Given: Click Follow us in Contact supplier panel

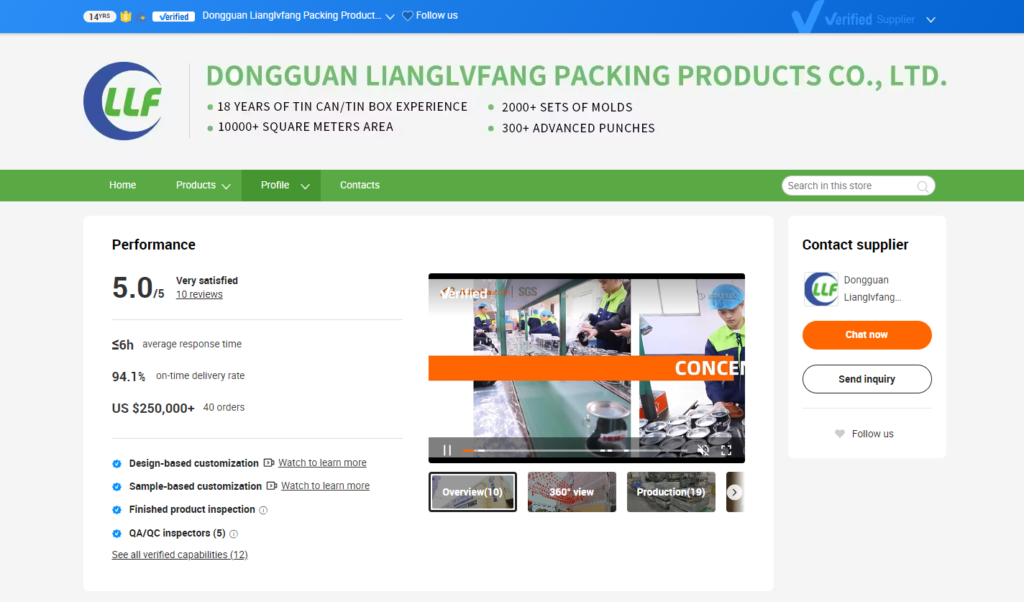Looking at the screenshot, I should point(872,434).
